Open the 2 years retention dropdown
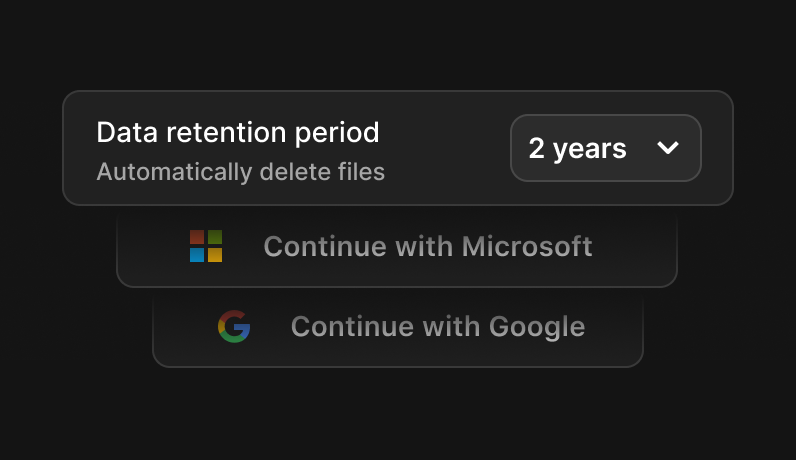The image size is (796, 460). (606, 148)
